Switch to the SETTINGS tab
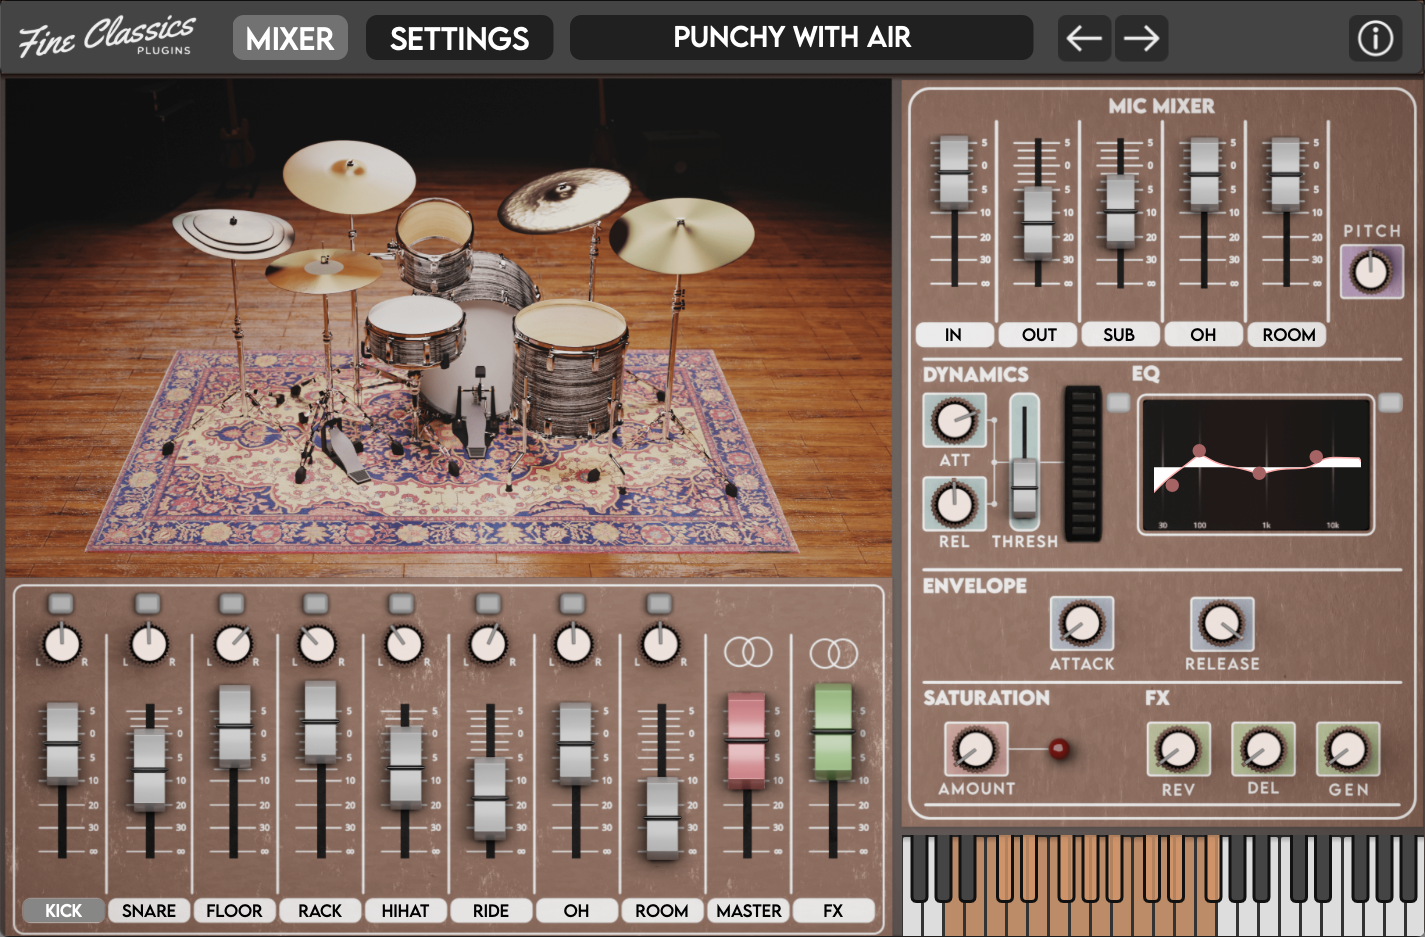This screenshot has width=1425, height=937. (459, 39)
